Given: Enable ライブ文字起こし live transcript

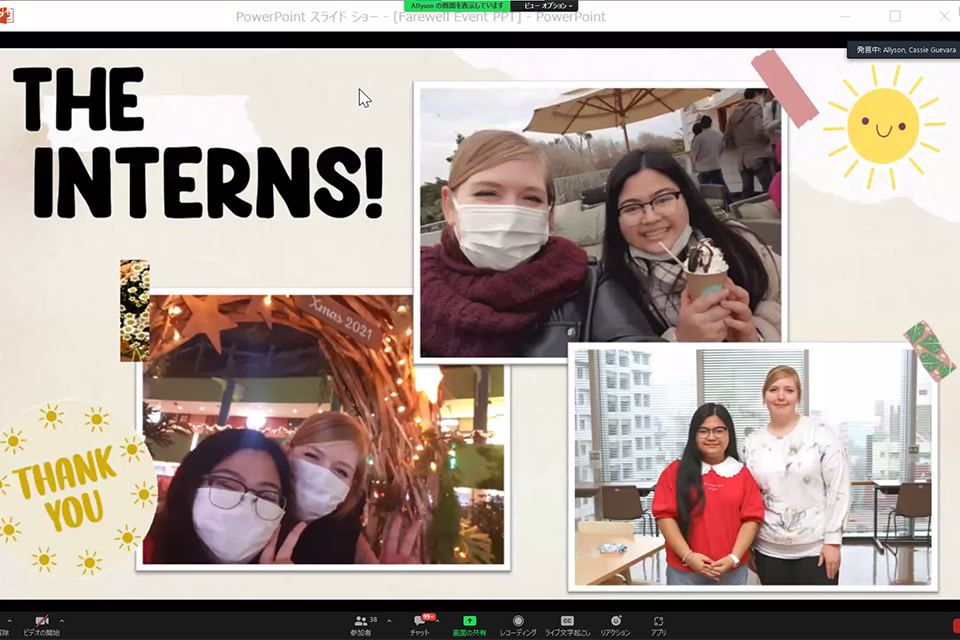Looking at the screenshot, I should (568, 625).
